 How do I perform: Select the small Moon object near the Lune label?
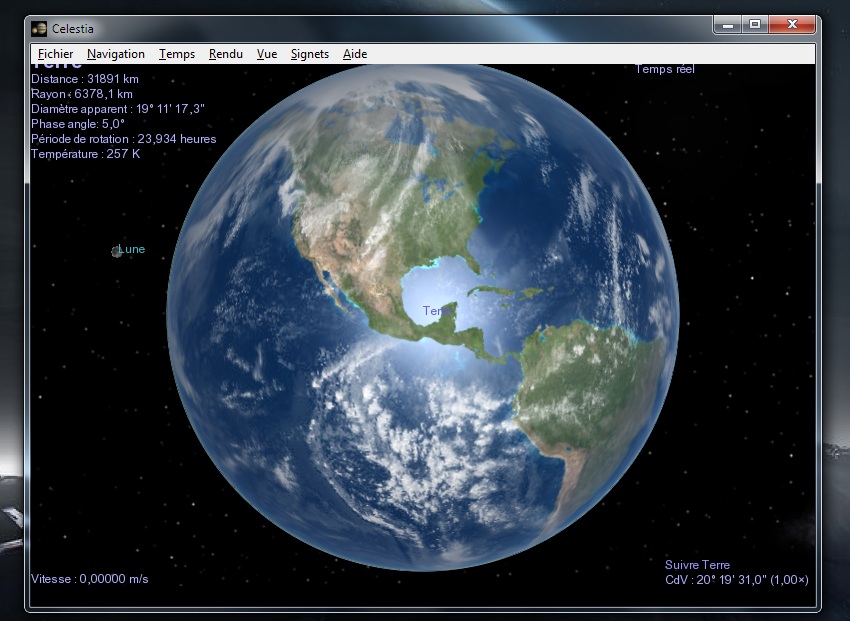116,251
